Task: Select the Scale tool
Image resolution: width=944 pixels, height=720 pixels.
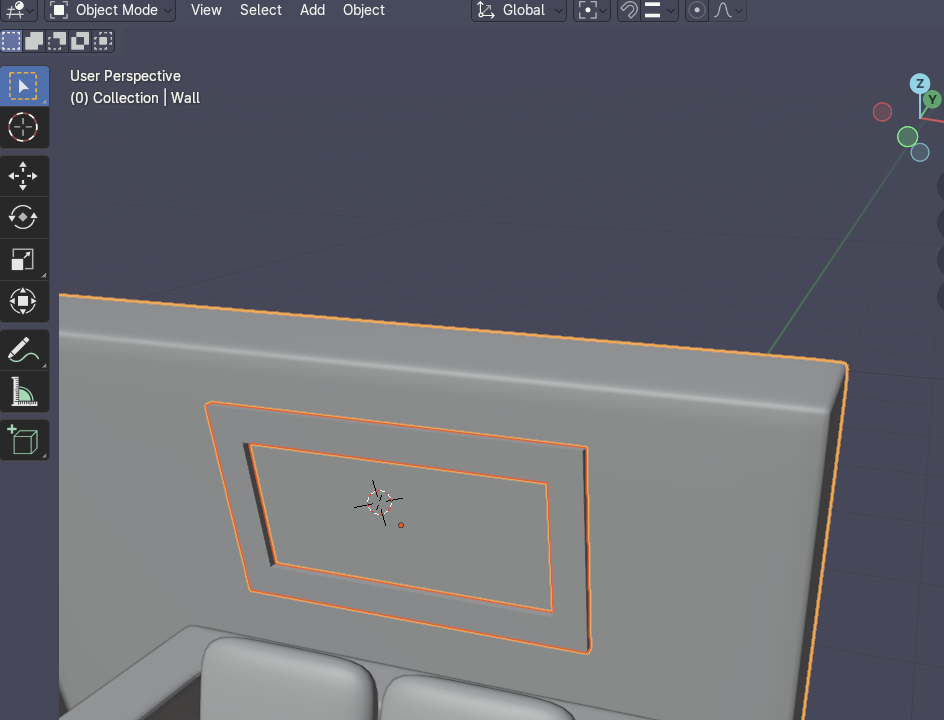Action: [23, 259]
